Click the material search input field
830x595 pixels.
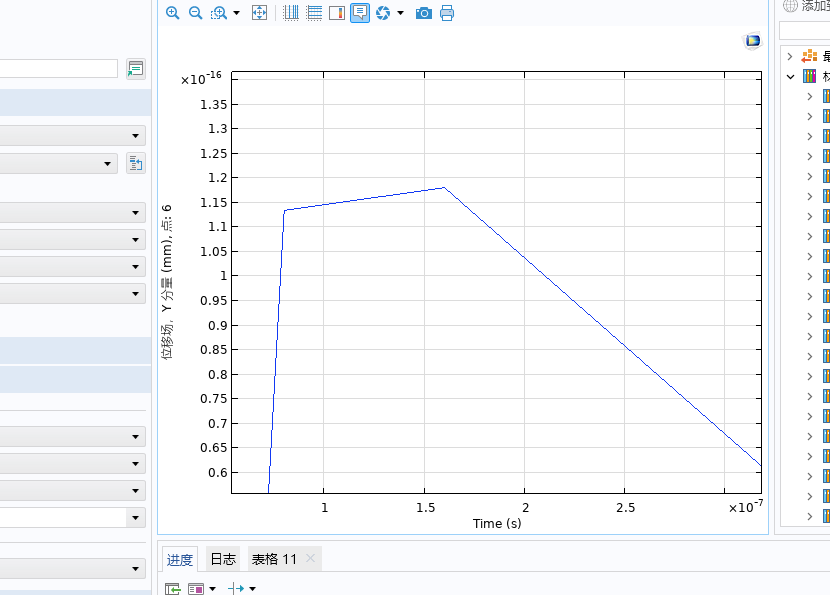coord(805,32)
